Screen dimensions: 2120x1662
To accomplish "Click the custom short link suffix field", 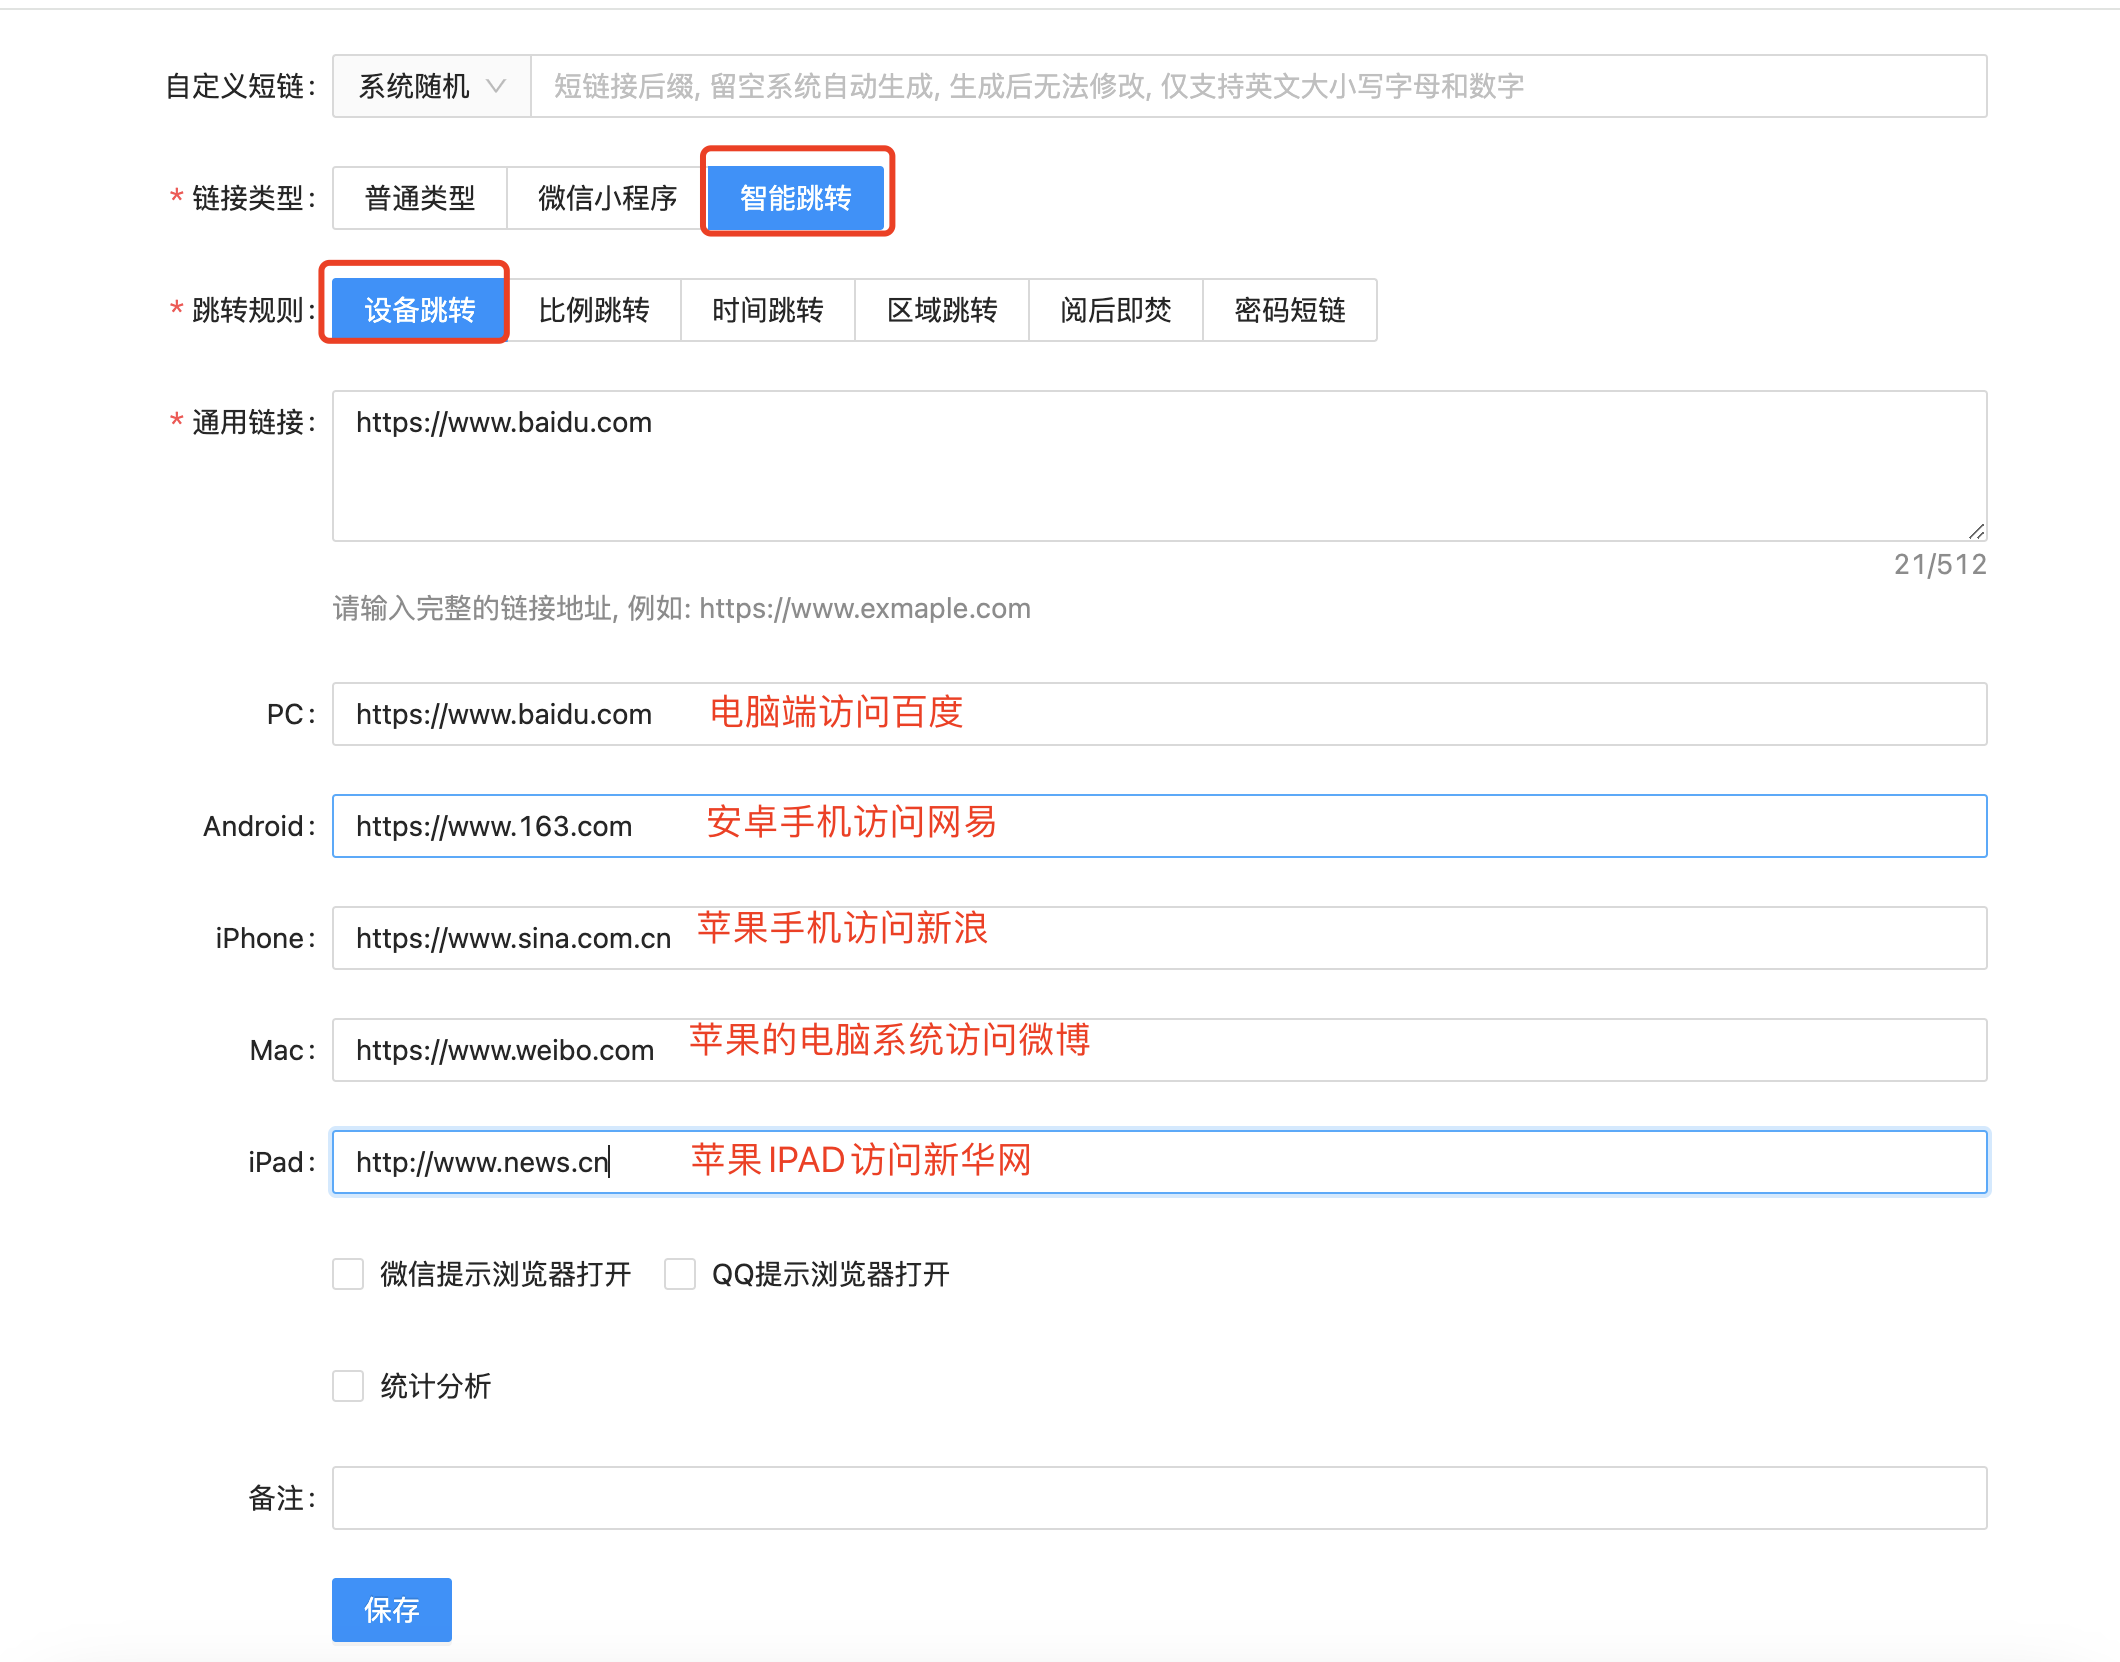I will tap(1257, 87).
